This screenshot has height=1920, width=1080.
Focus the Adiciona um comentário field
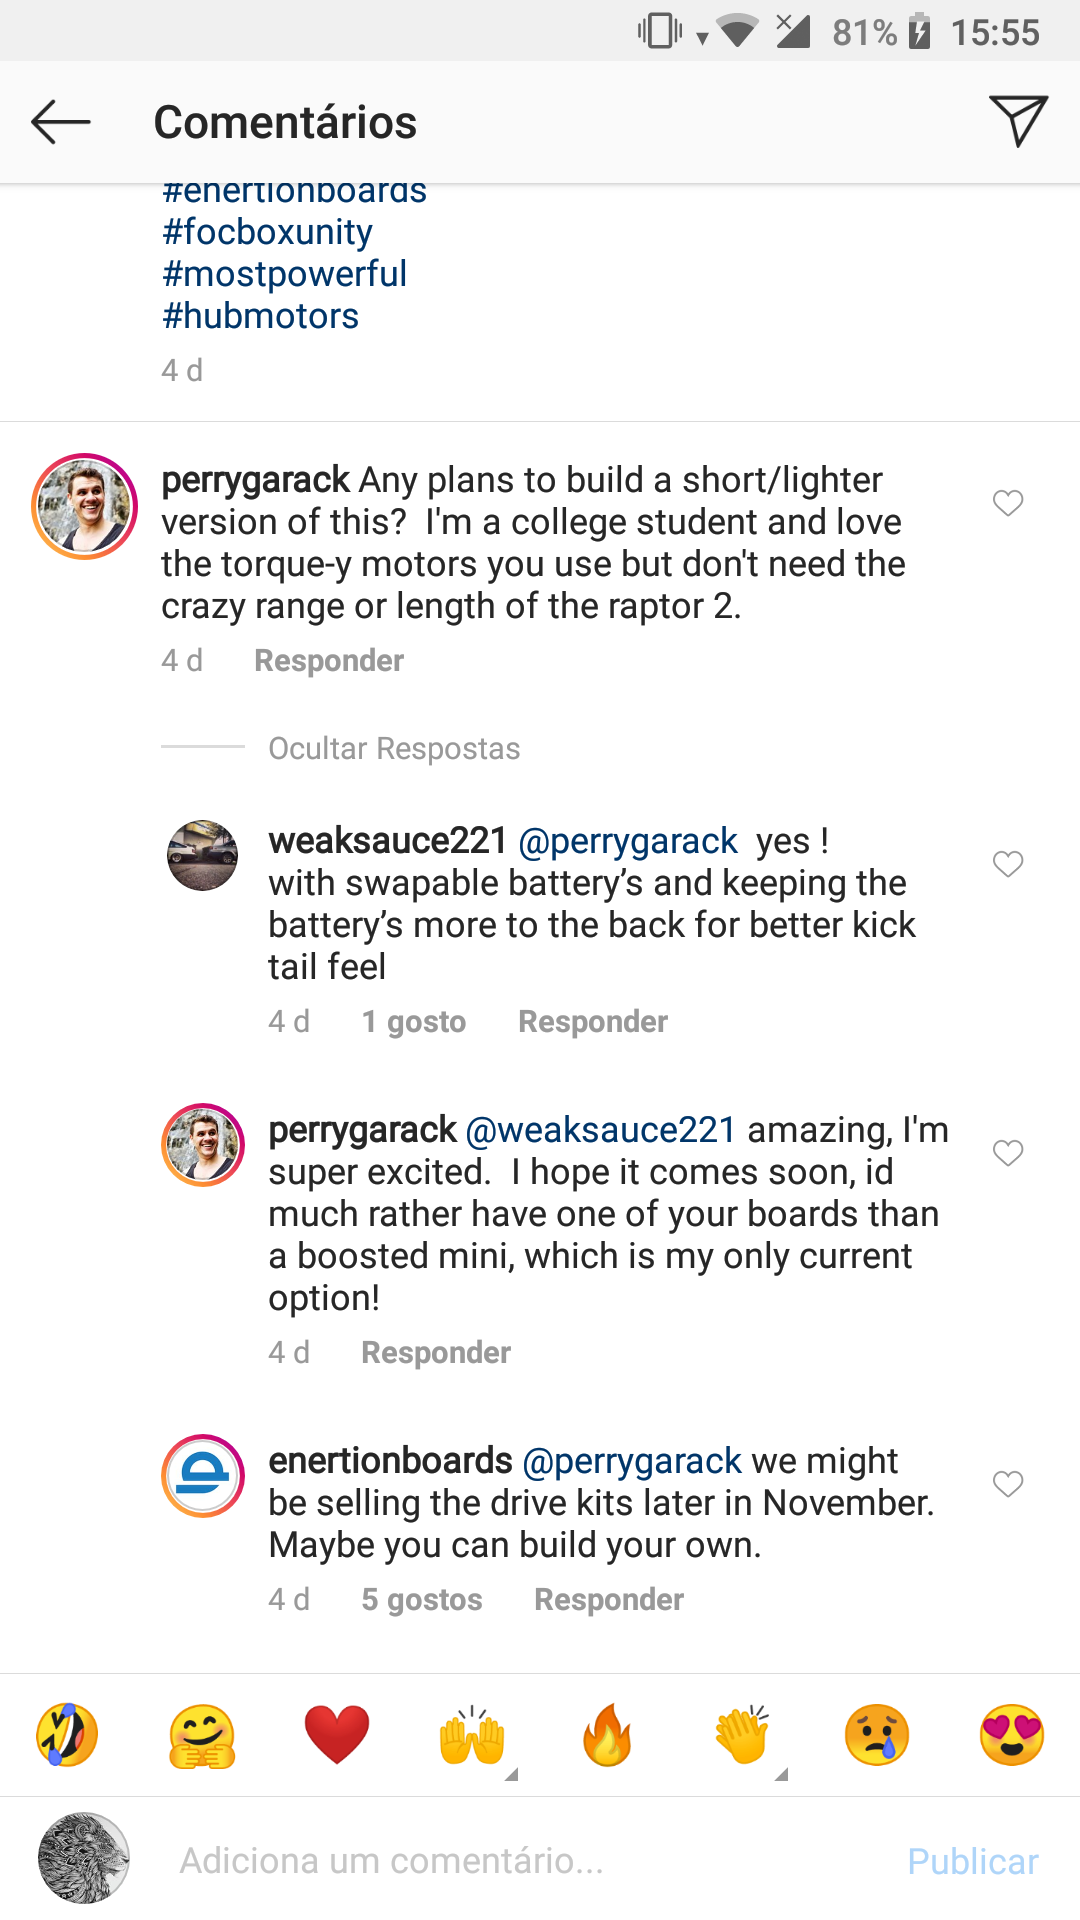pos(520,1861)
